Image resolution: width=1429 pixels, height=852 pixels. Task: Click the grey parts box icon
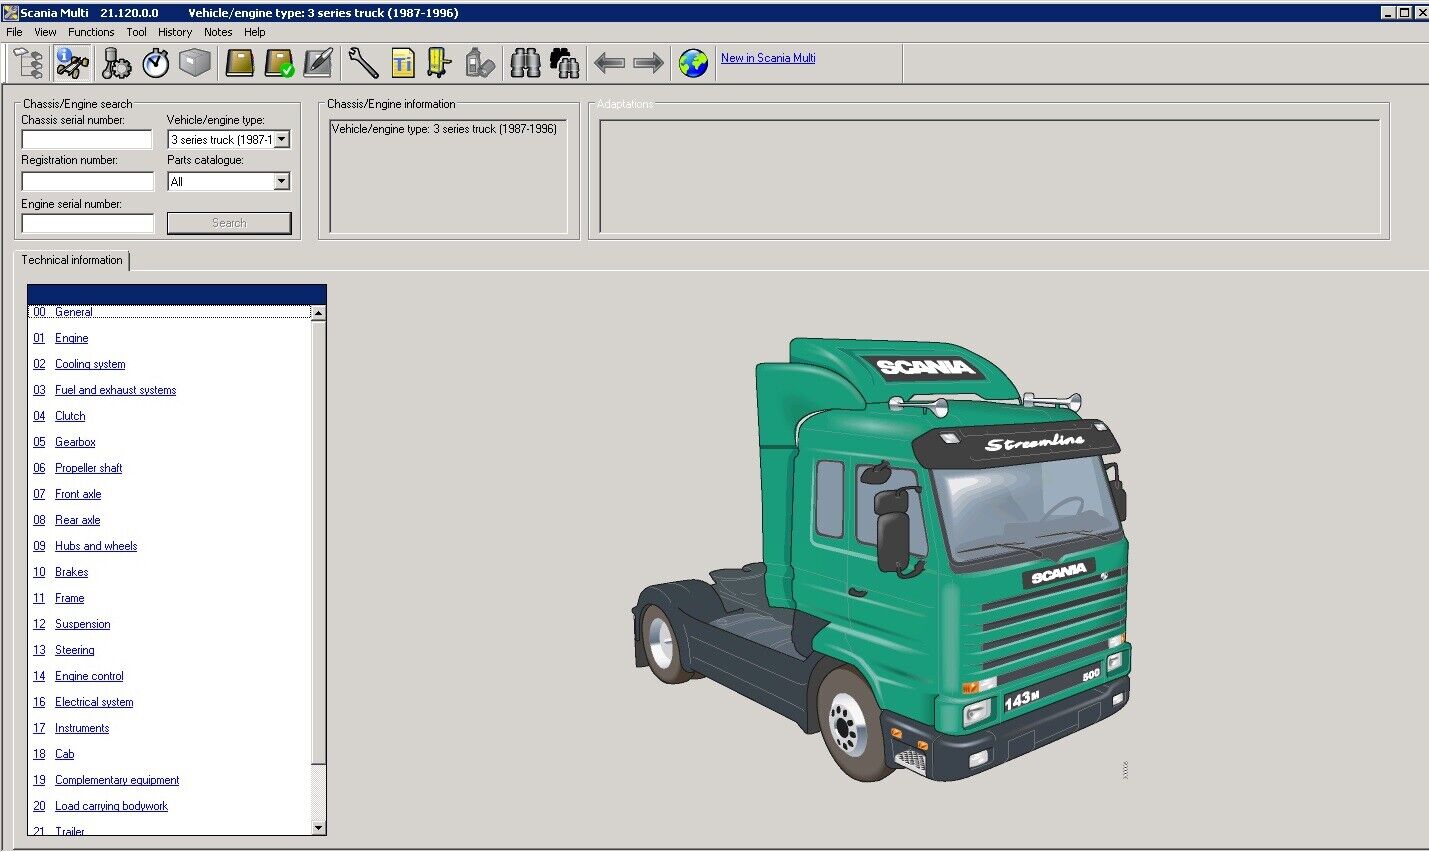[x=195, y=64]
